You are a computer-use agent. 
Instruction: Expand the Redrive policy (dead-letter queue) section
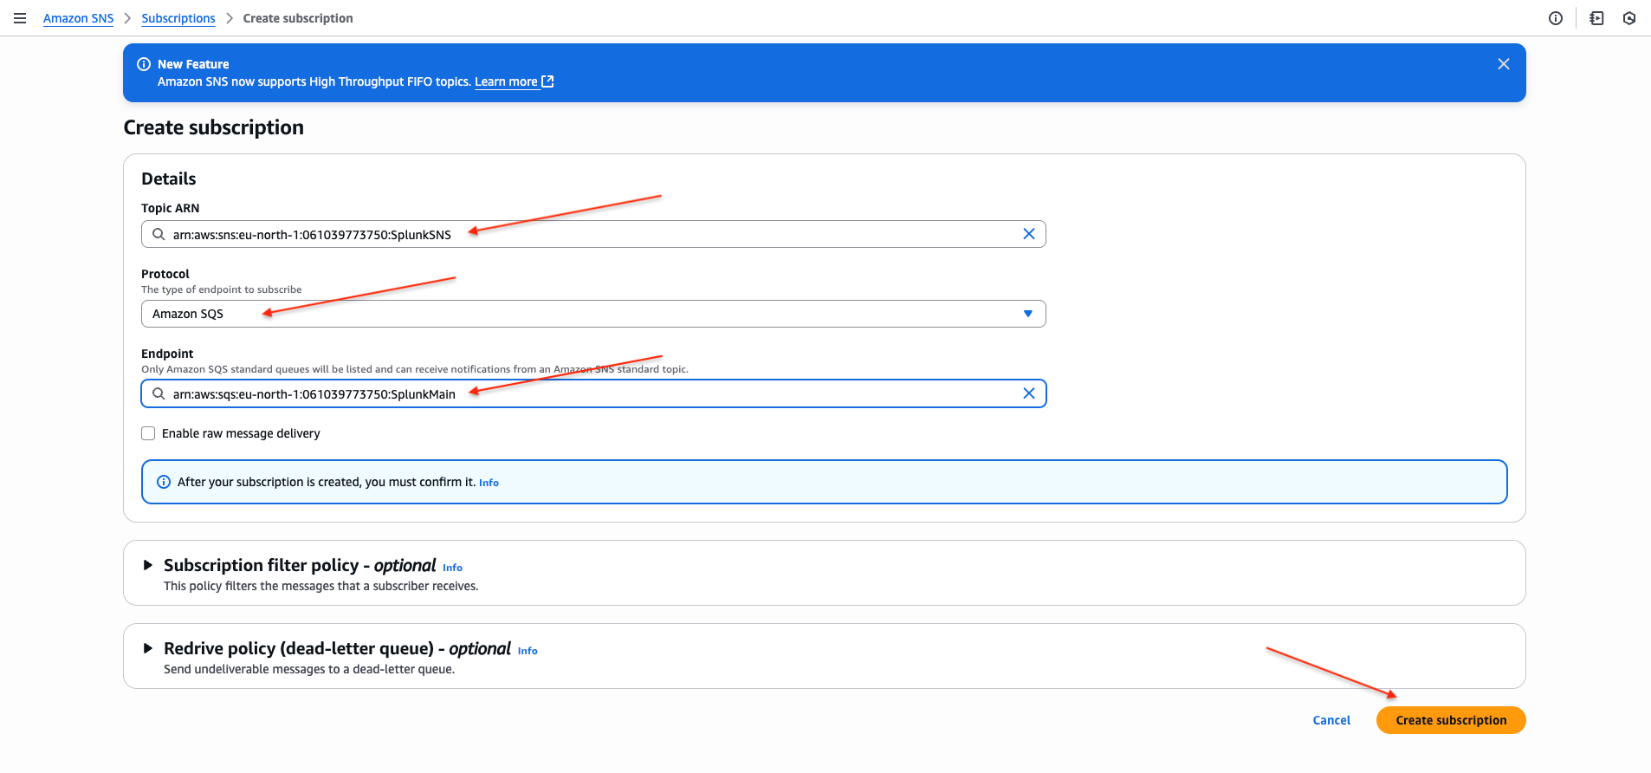pyautogui.click(x=148, y=649)
